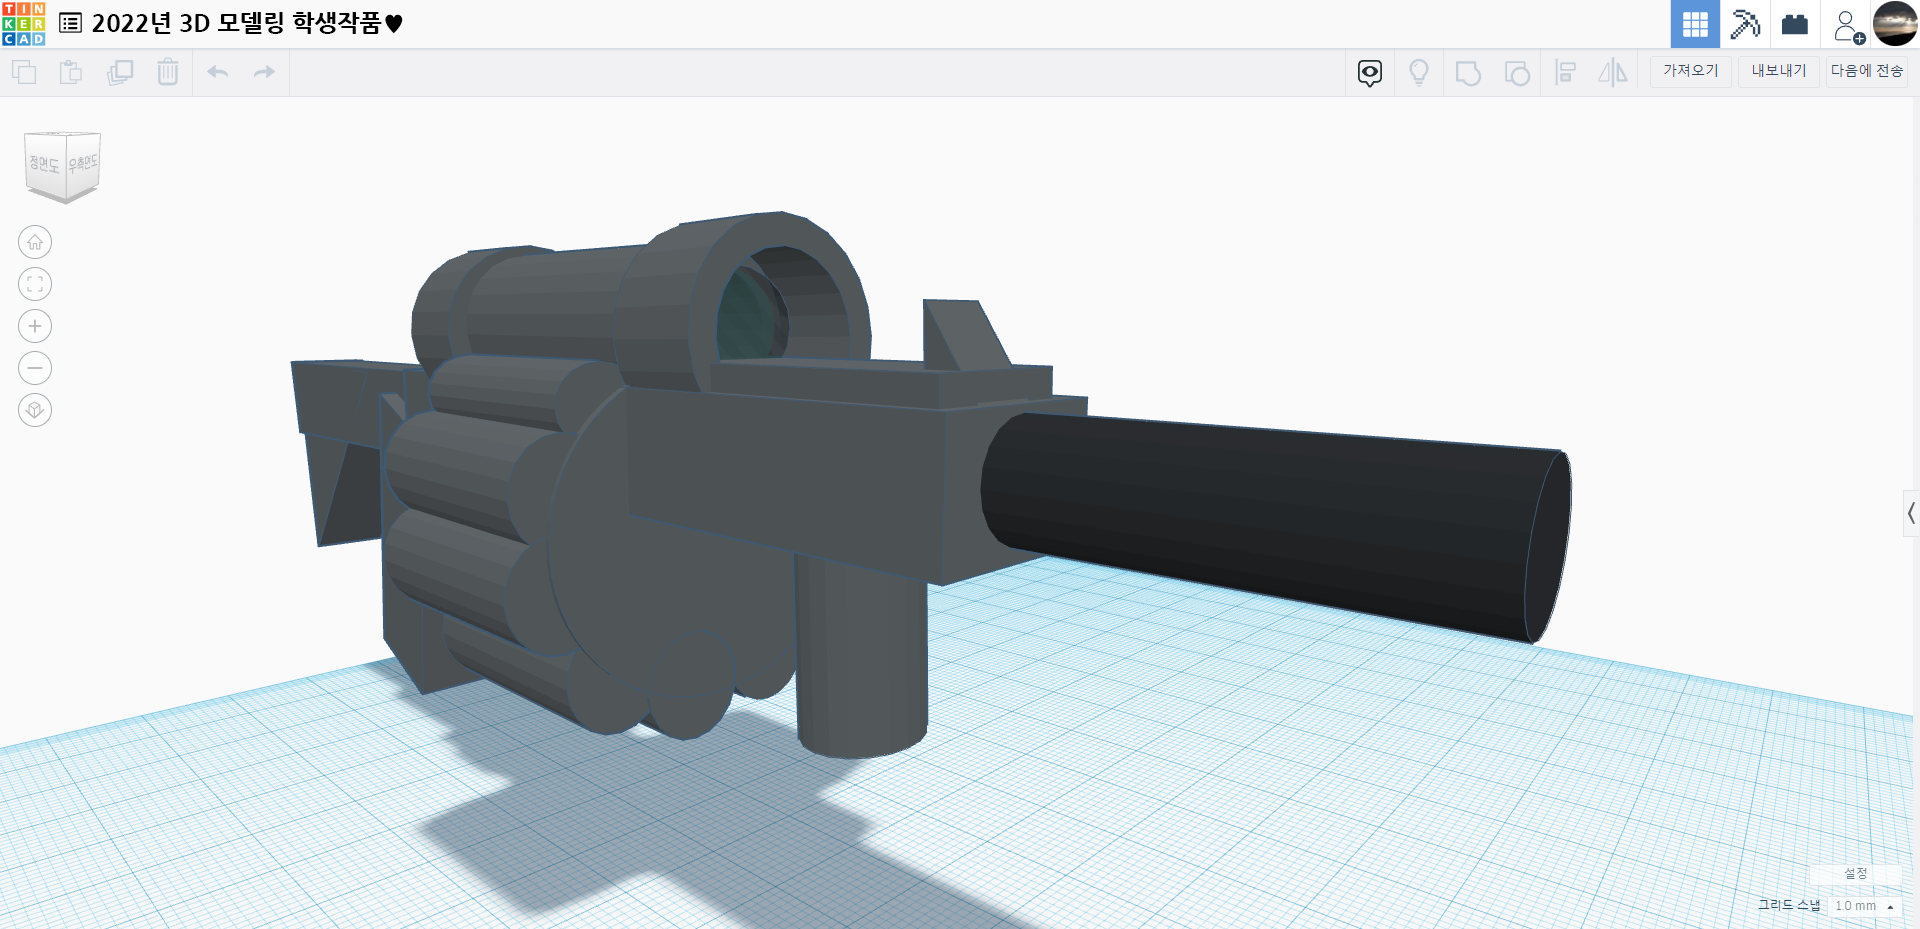Screen dimensions: 1920x929
Task: Click the Align tool icon
Action: (x=1566, y=73)
